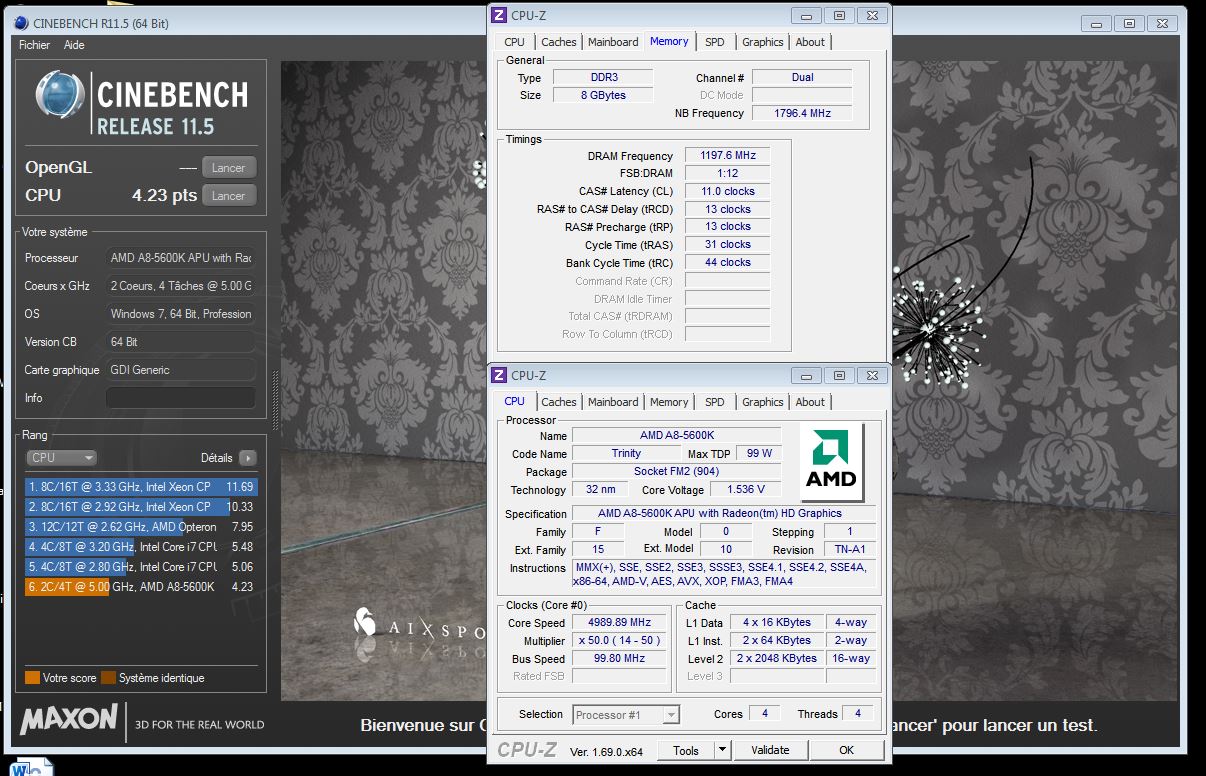Click Word icon in the taskbar
The image size is (1206, 776).
(x=30, y=768)
